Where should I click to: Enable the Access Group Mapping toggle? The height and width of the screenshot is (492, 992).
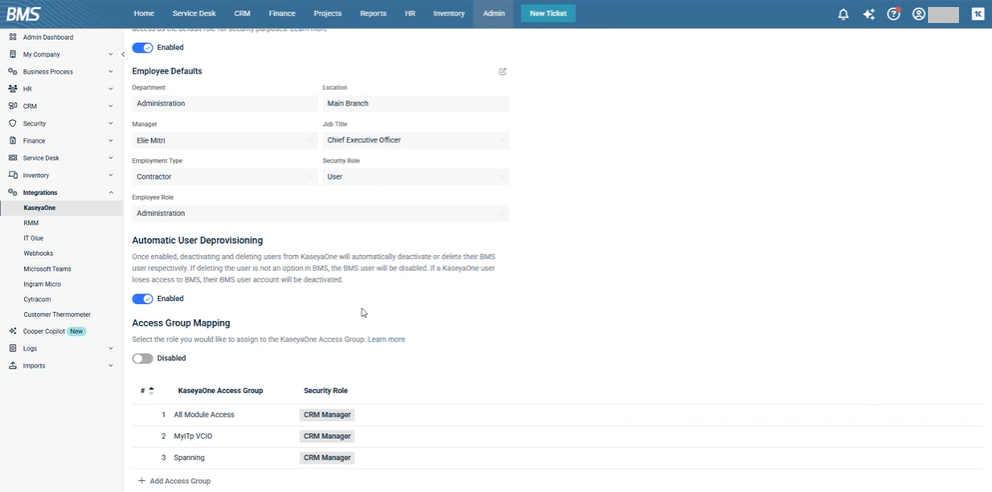143,358
